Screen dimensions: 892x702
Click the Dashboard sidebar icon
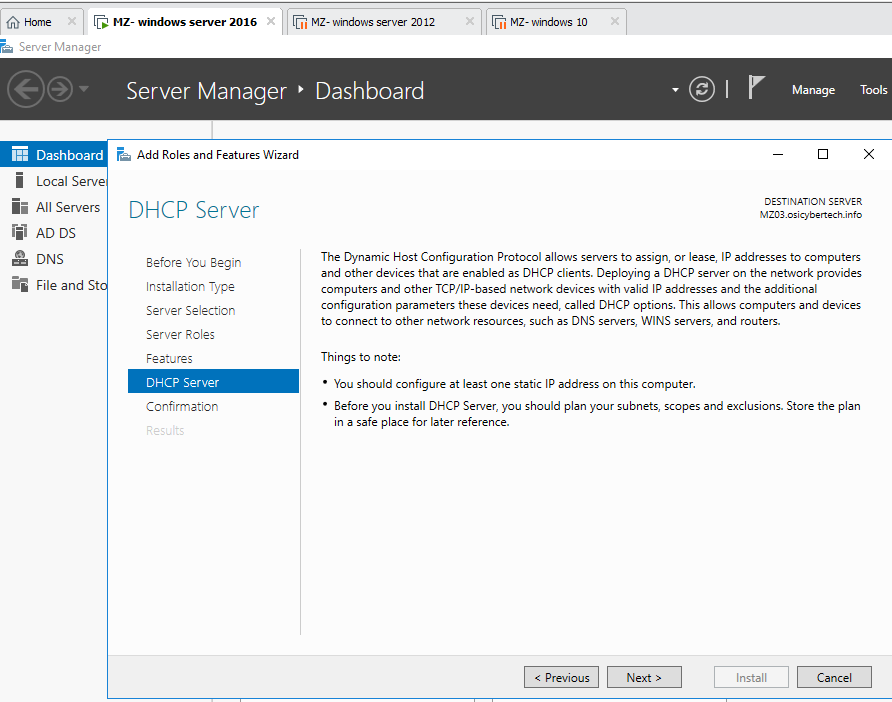click(x=20, y=154)
